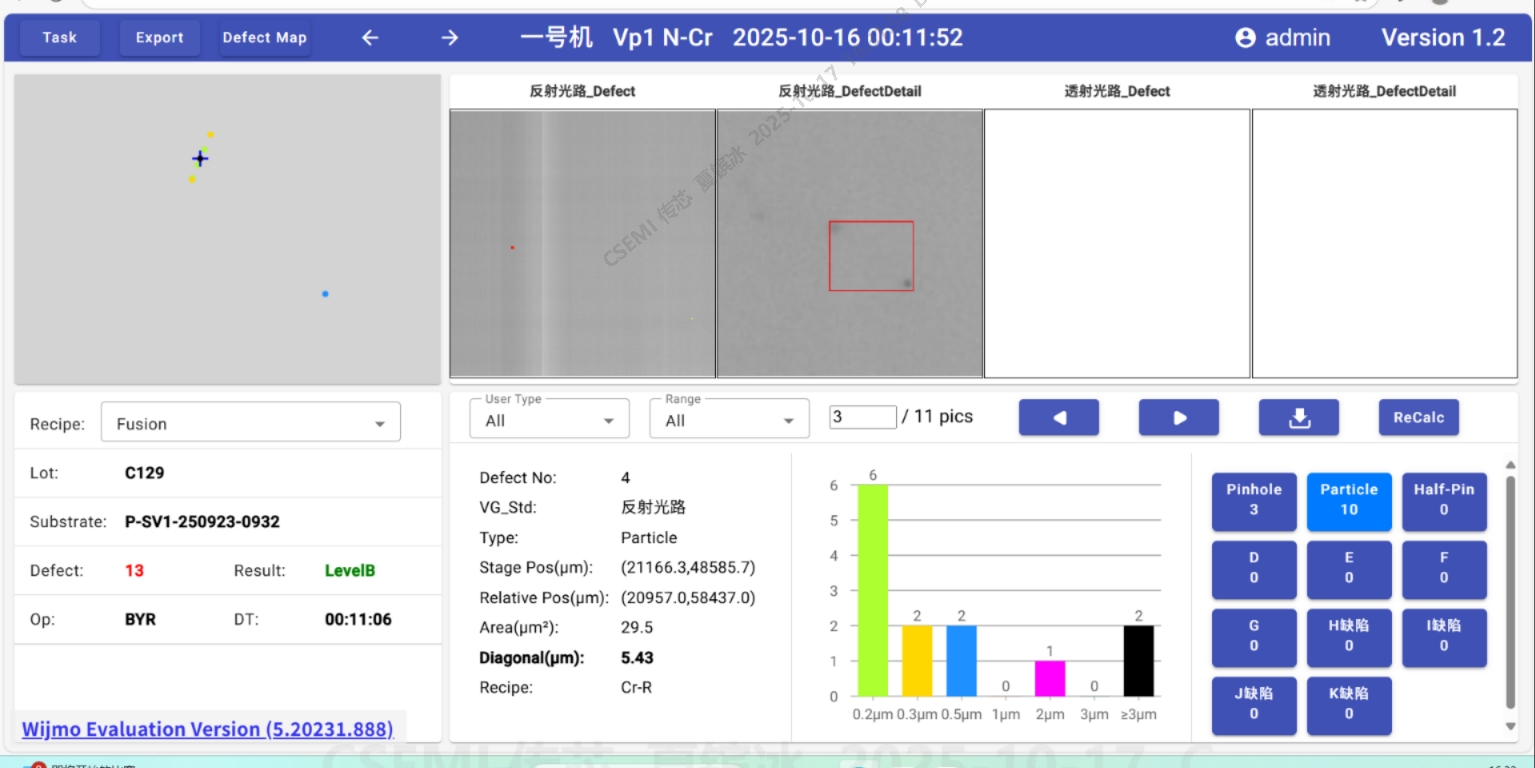Expand the Range filter dropdown
The width and height of the screenshot is (1535, 768).
(x=729, y=419)
